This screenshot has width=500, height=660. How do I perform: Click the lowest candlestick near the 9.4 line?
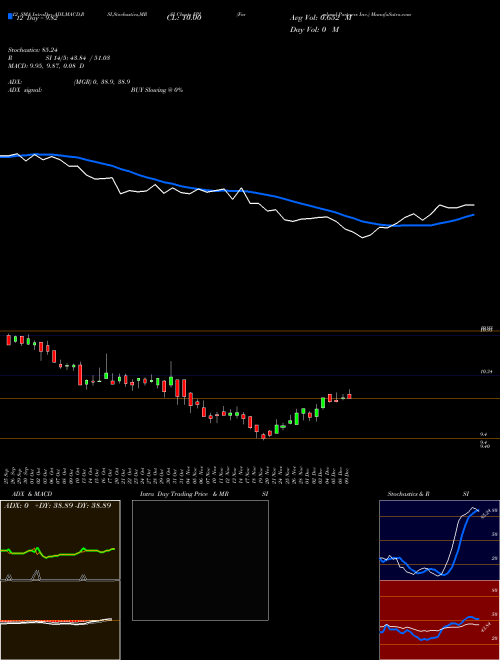pos(263,436)
